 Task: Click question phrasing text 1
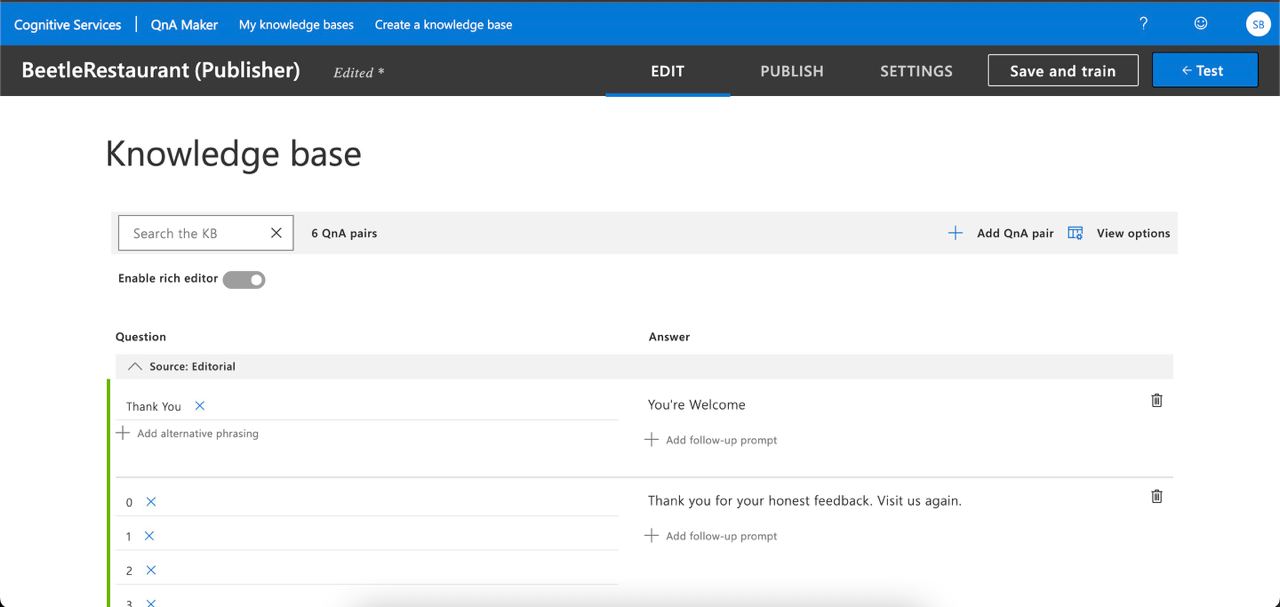[x=128, y=537]
